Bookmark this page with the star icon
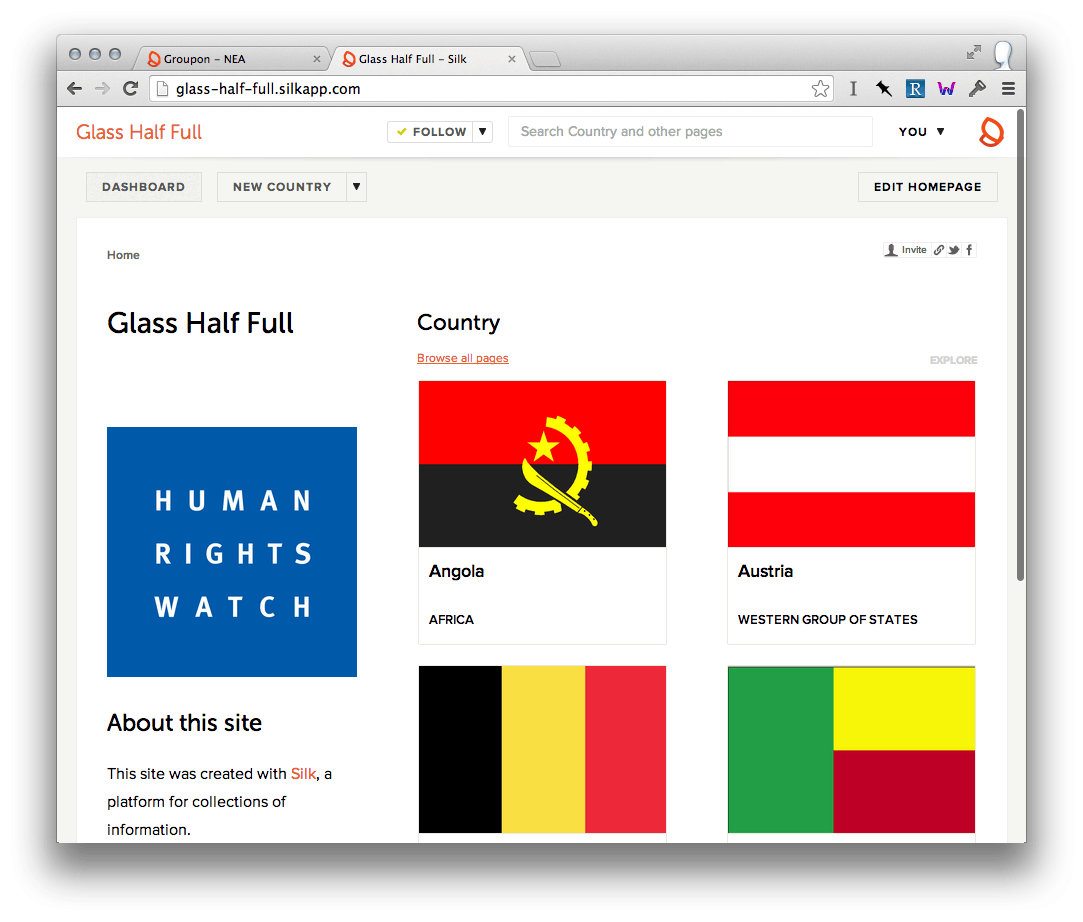Screen dimensions: 1083x922 pyautogui.click(x=820, y=88)
